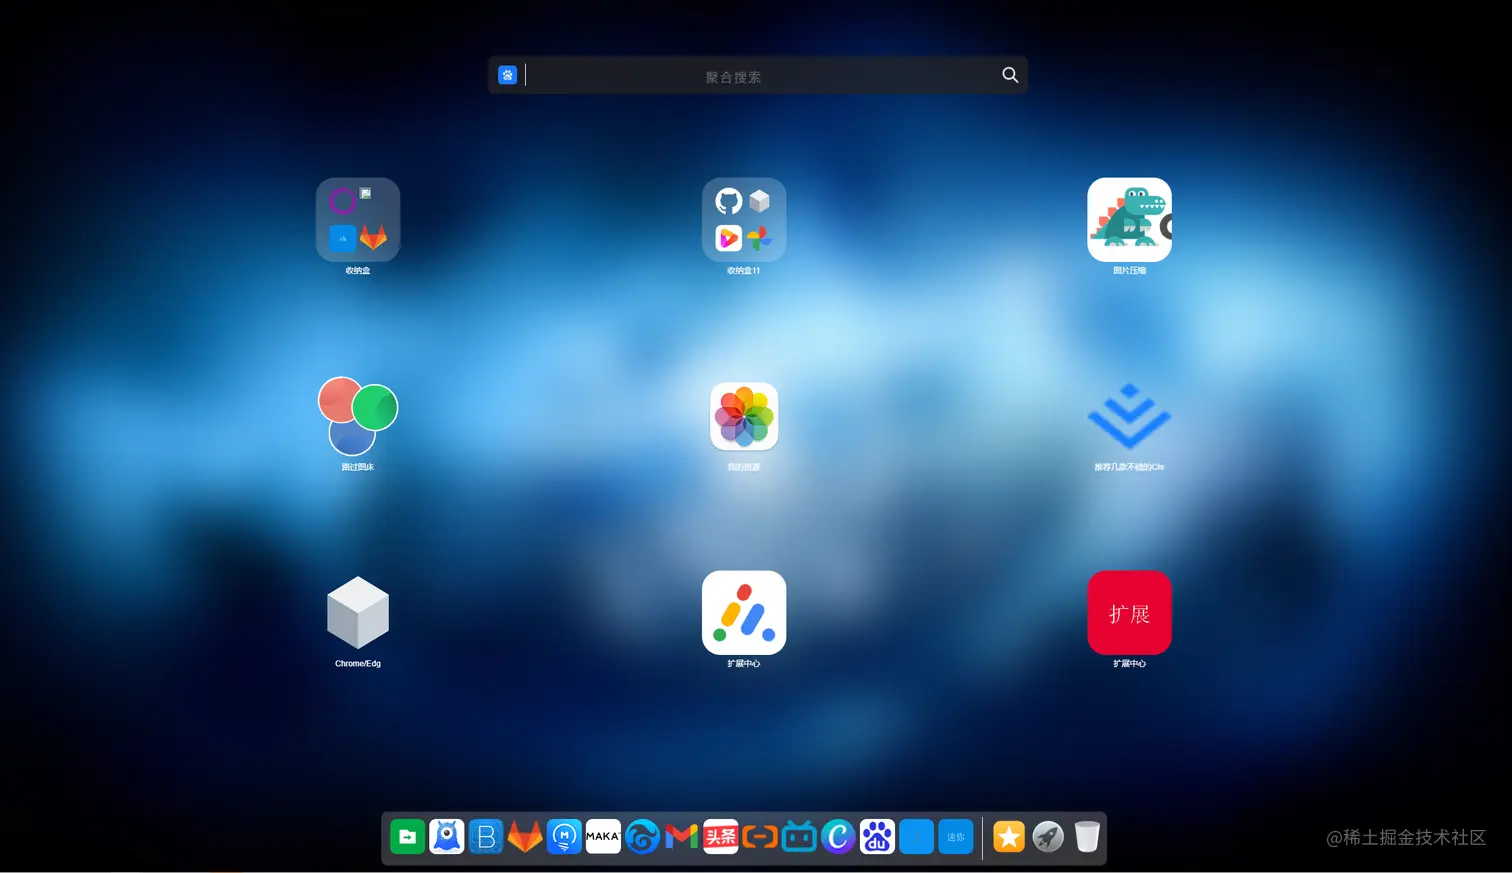
Task: Click the green folder icon in the dock
Action: click(408, 837)
